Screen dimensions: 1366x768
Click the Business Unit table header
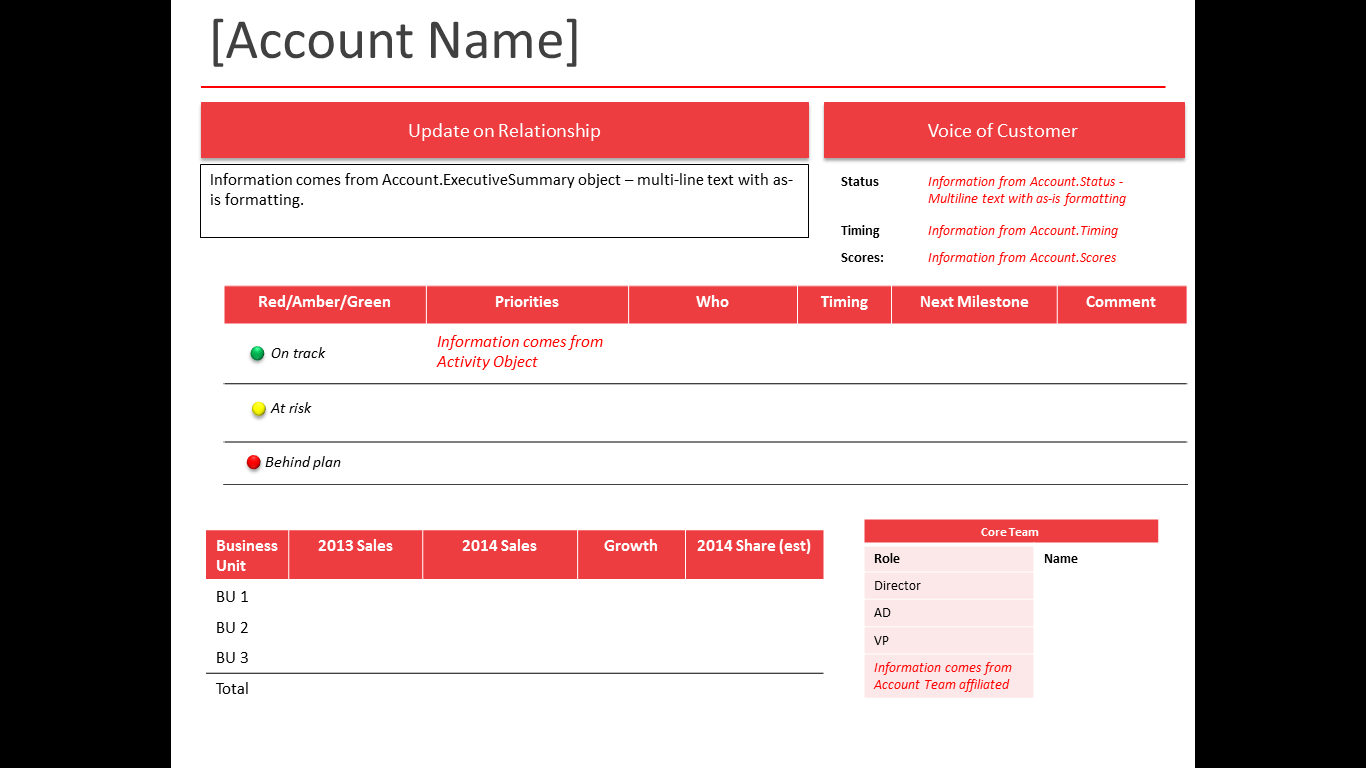click(x=247, y=555)
